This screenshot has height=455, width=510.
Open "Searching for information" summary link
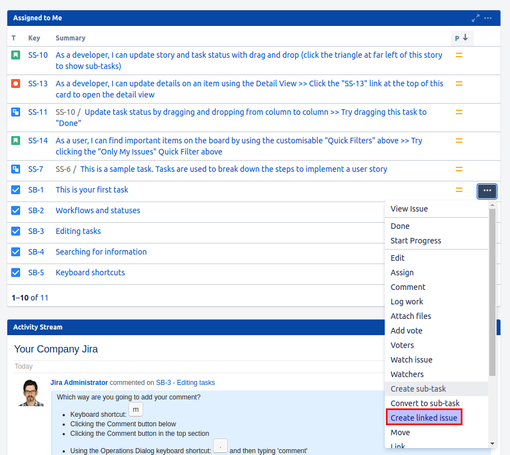101,252
